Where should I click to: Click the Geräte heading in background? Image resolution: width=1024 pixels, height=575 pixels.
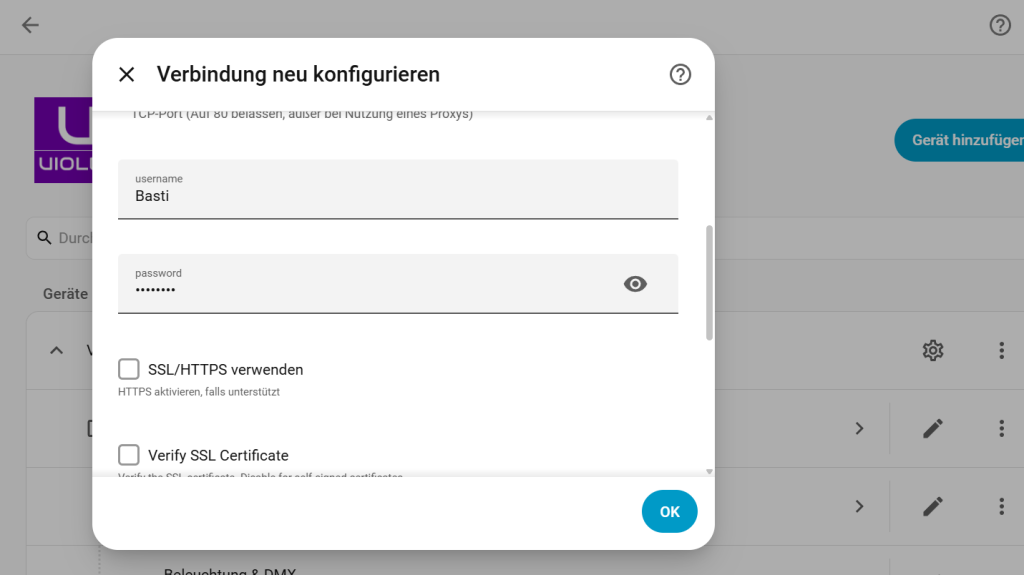coord(65,294)
